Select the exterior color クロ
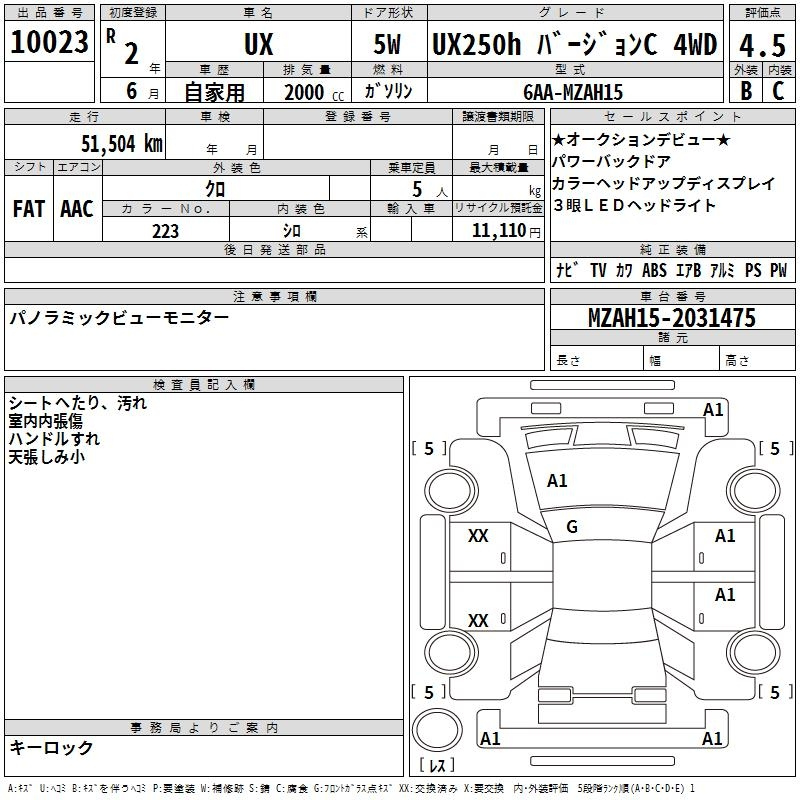This screenshot has height=800, width=800. tap(215, 189)
